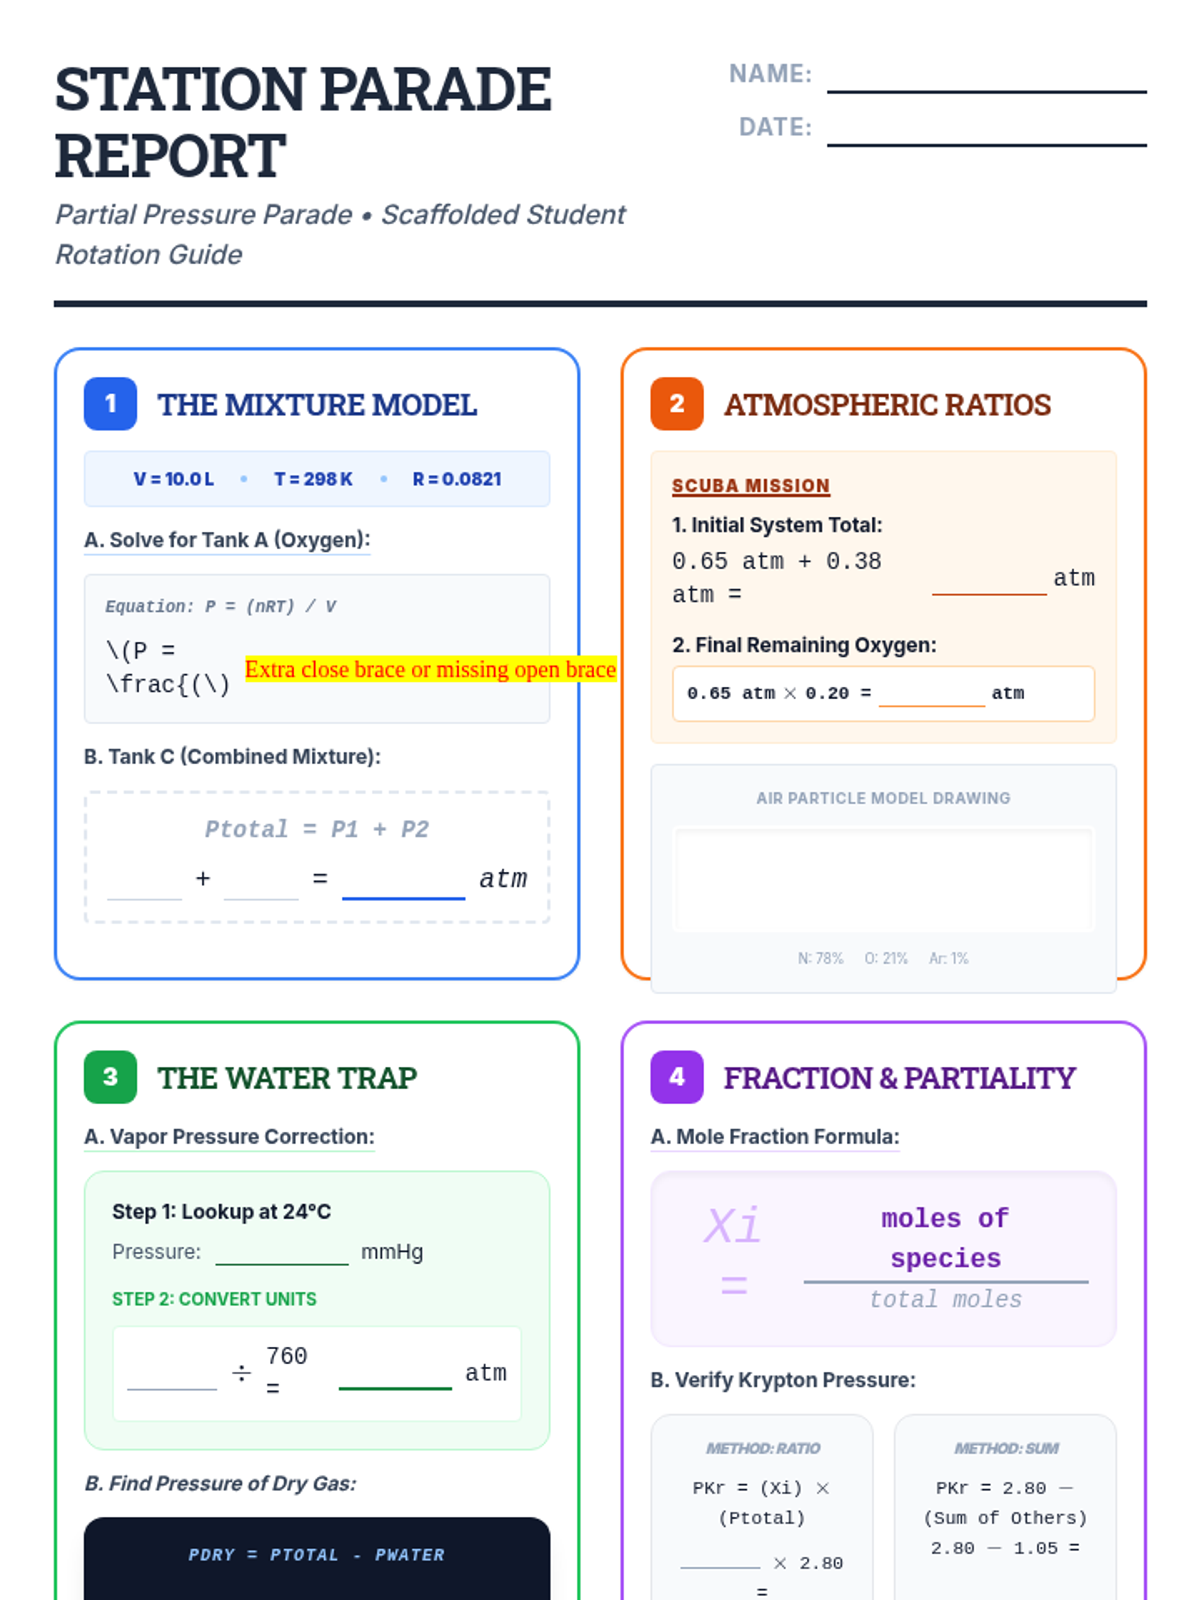Click the blank before the divide-by-760 sign
This screenshot has height=1600, width=1200.
172,1377
